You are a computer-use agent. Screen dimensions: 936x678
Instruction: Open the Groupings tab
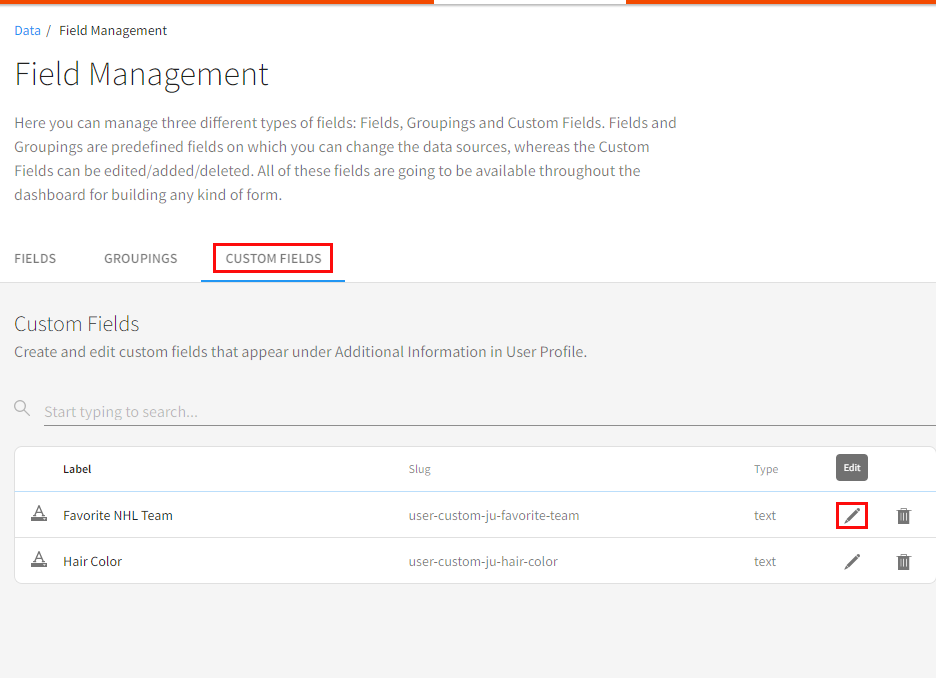coord(141,259)
